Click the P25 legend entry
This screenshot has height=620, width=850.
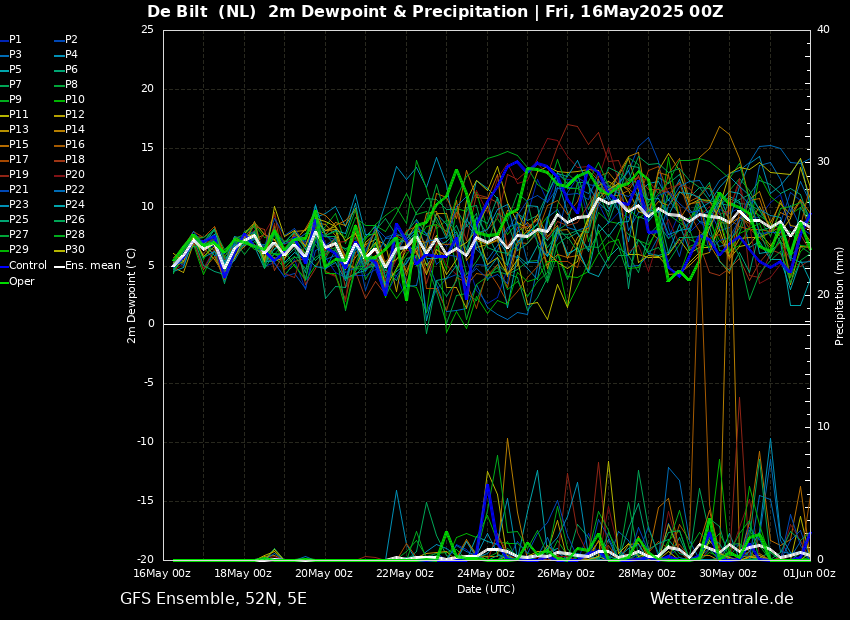click(x=14, y=219)
